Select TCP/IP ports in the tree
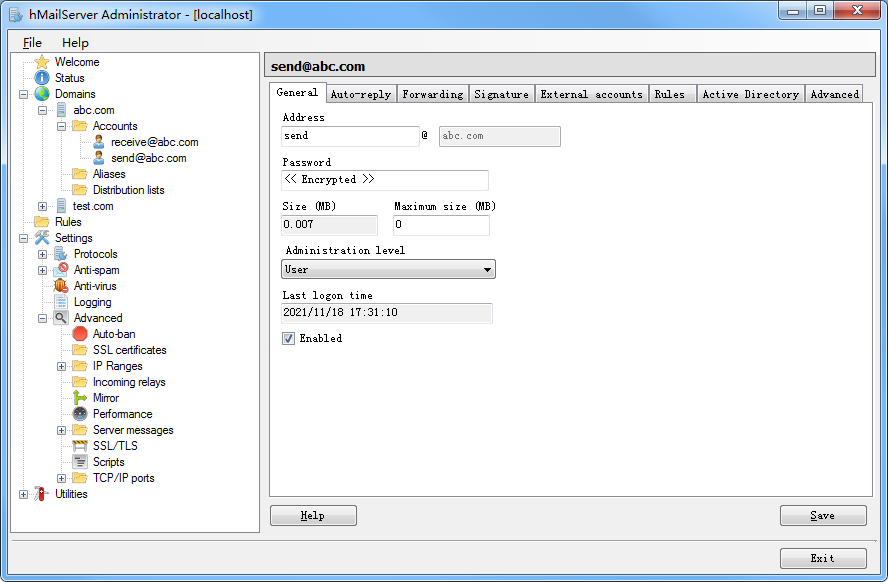The height and width of the screenshot is (582, 888). point(123,478)
